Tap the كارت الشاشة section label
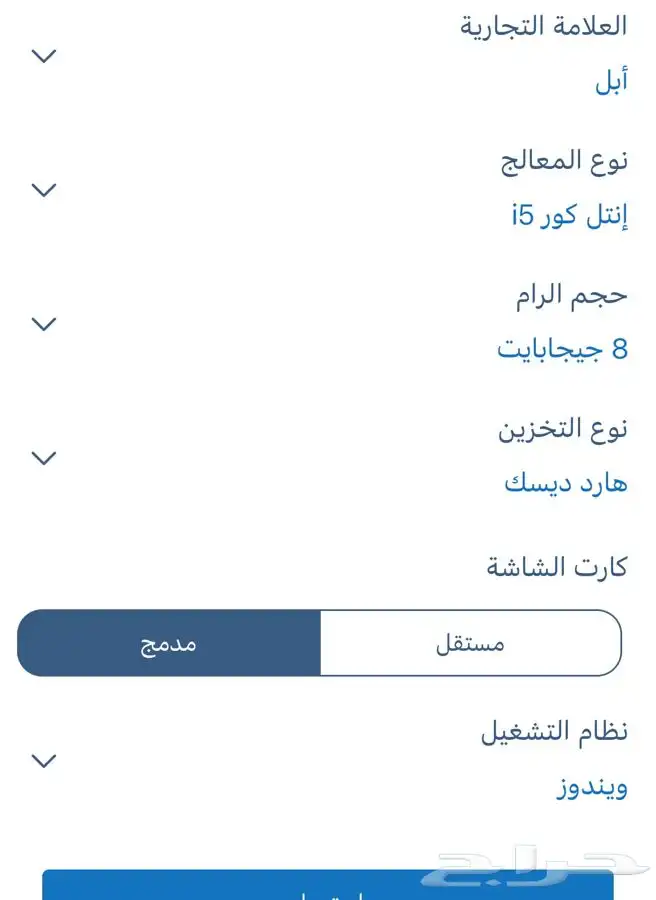656x900 pixels. [557, 567]
